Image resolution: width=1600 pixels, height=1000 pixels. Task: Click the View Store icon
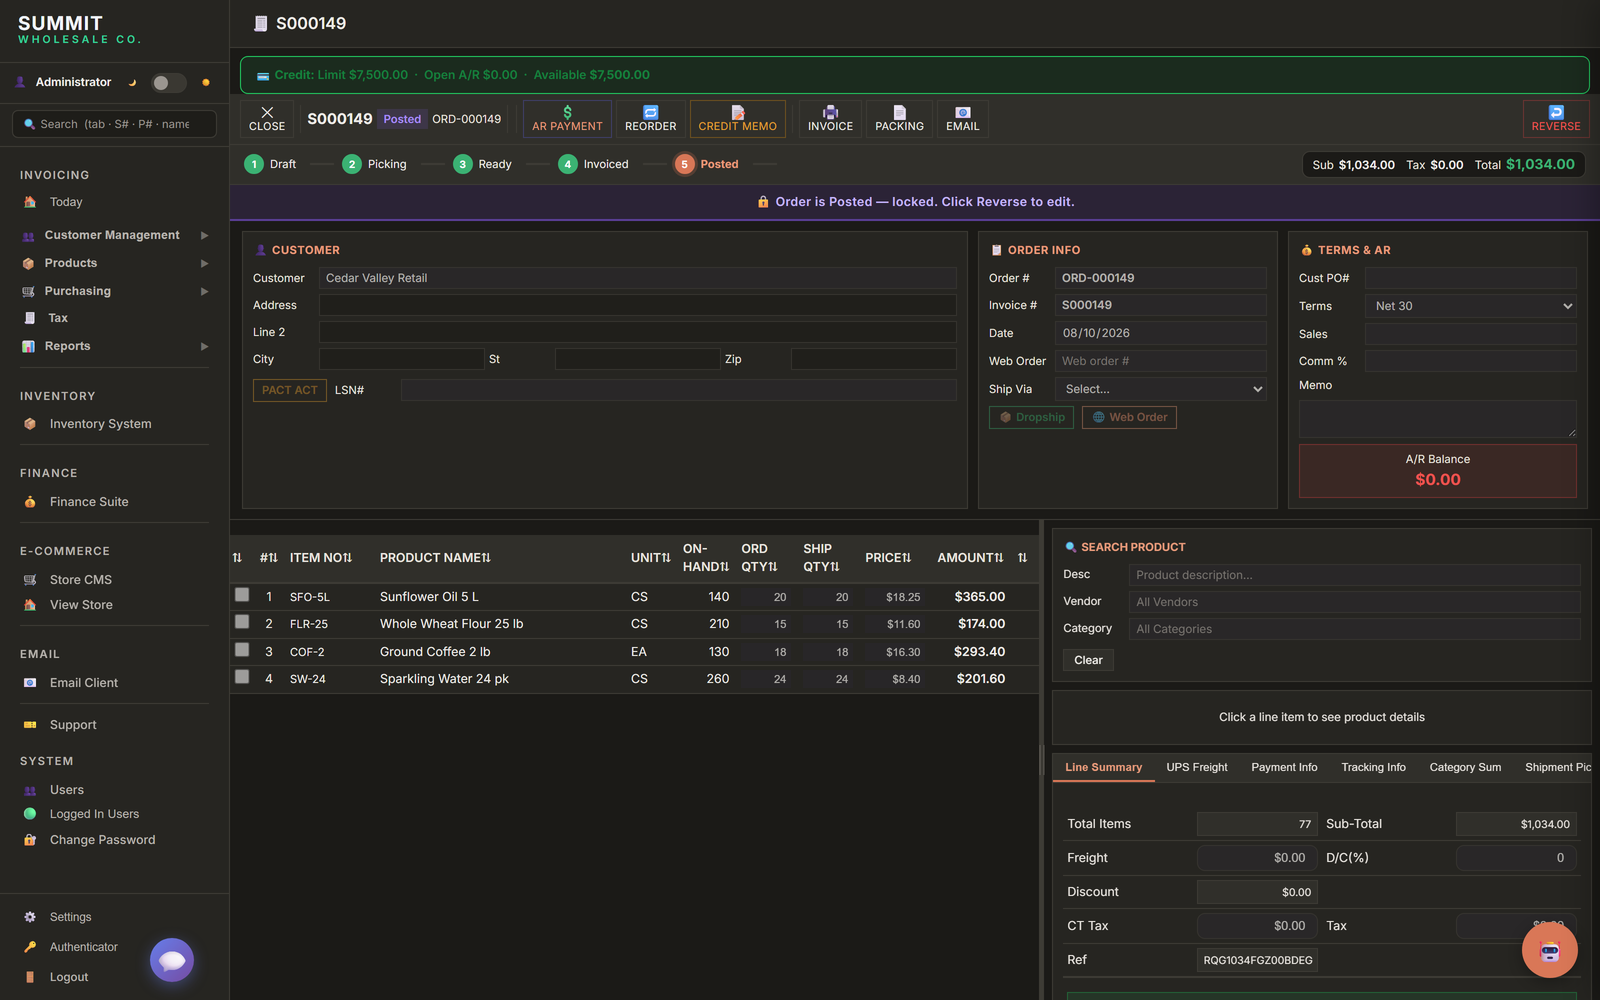point(30,605)
